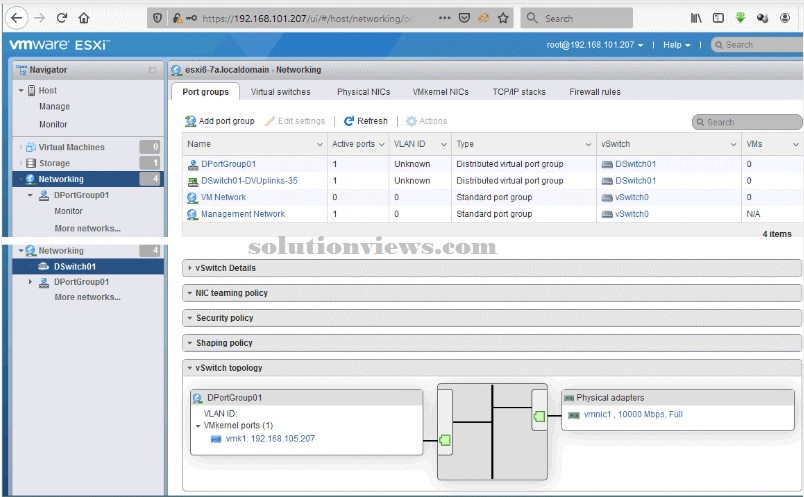Viewport: 804px width, 497px height.
Task: Switch to the VMkernel NICs tab
Action: pos(440,92)
